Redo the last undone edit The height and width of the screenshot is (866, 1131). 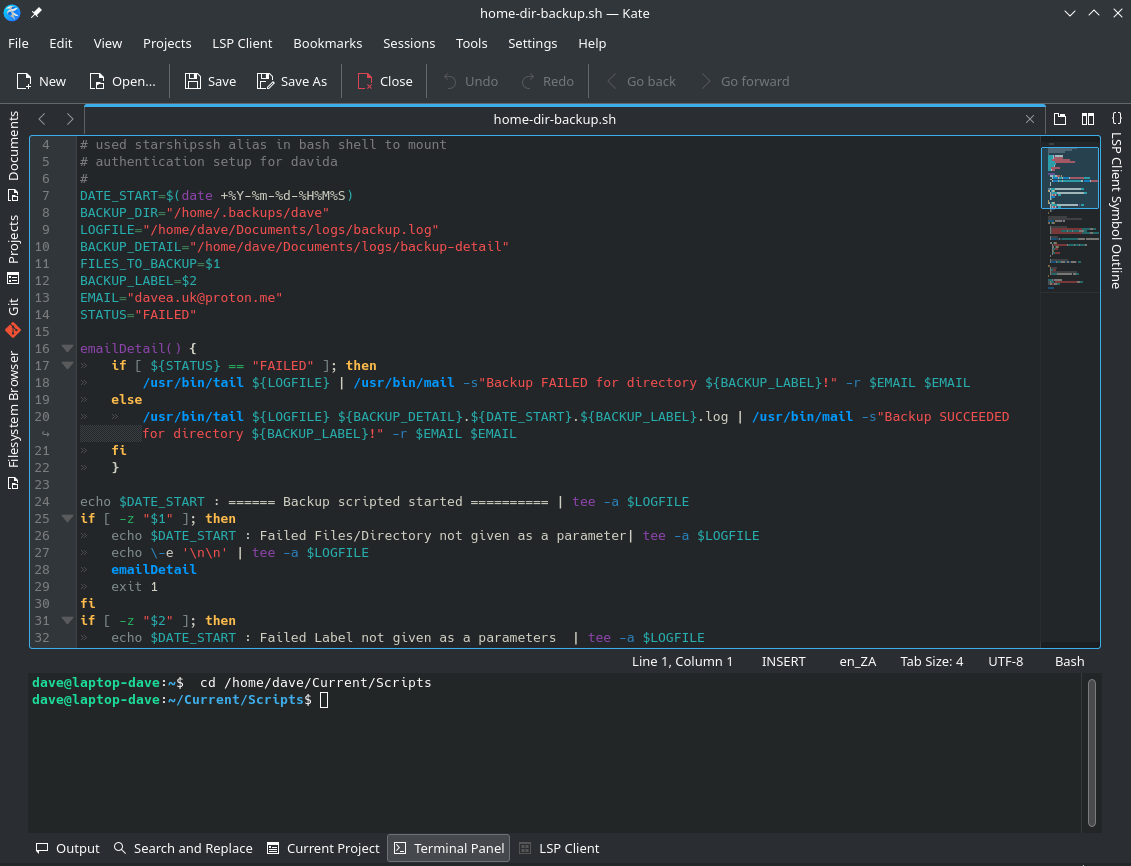click(547, 81)
